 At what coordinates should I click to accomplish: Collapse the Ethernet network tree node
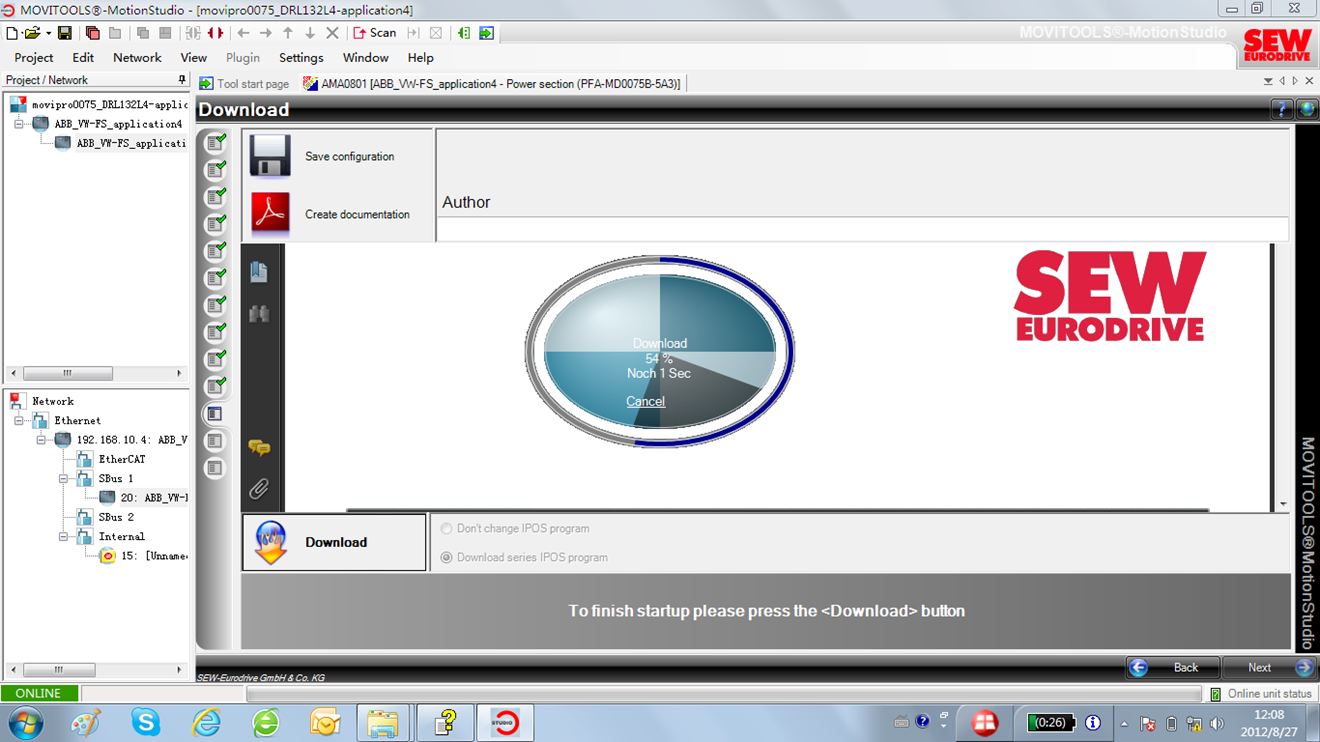pos(19,421)
